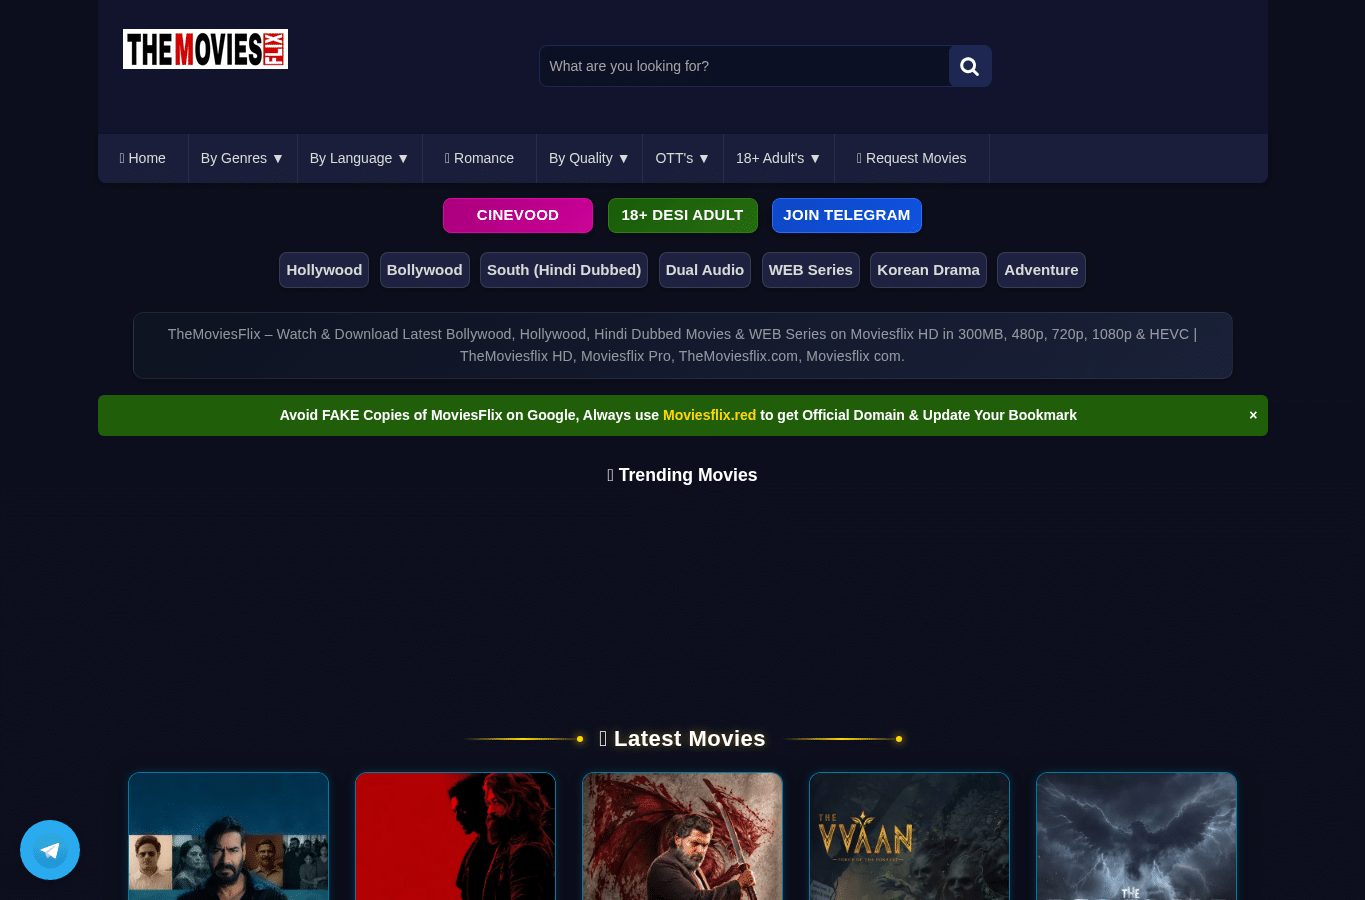Open the floating Telegram chat icon
1365x900 pixels.
[50, 850]
